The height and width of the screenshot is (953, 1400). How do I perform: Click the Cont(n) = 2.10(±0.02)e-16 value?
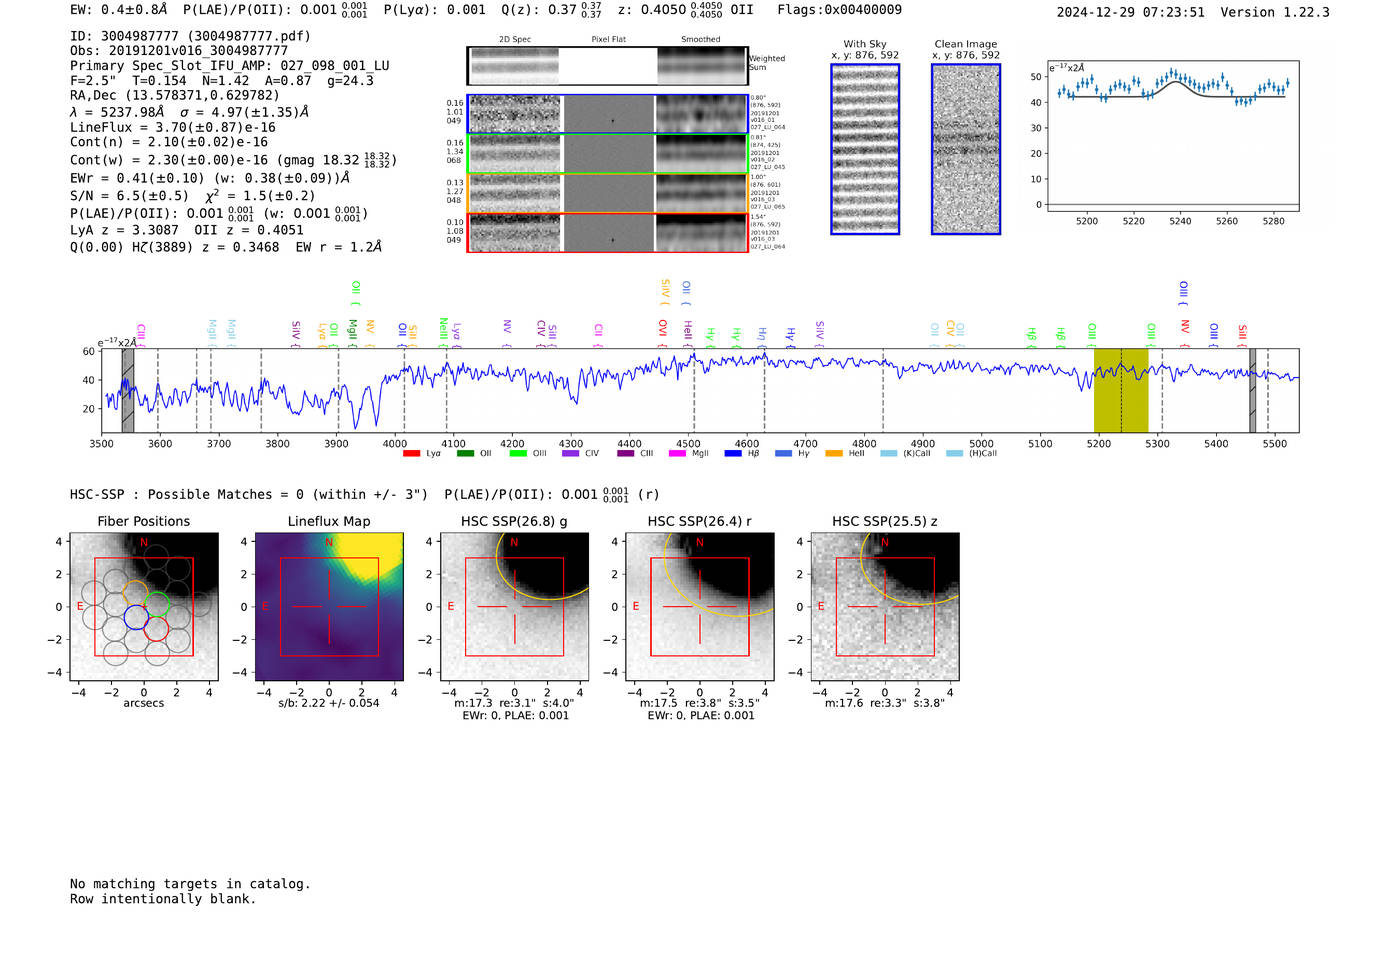coord(169,142)
